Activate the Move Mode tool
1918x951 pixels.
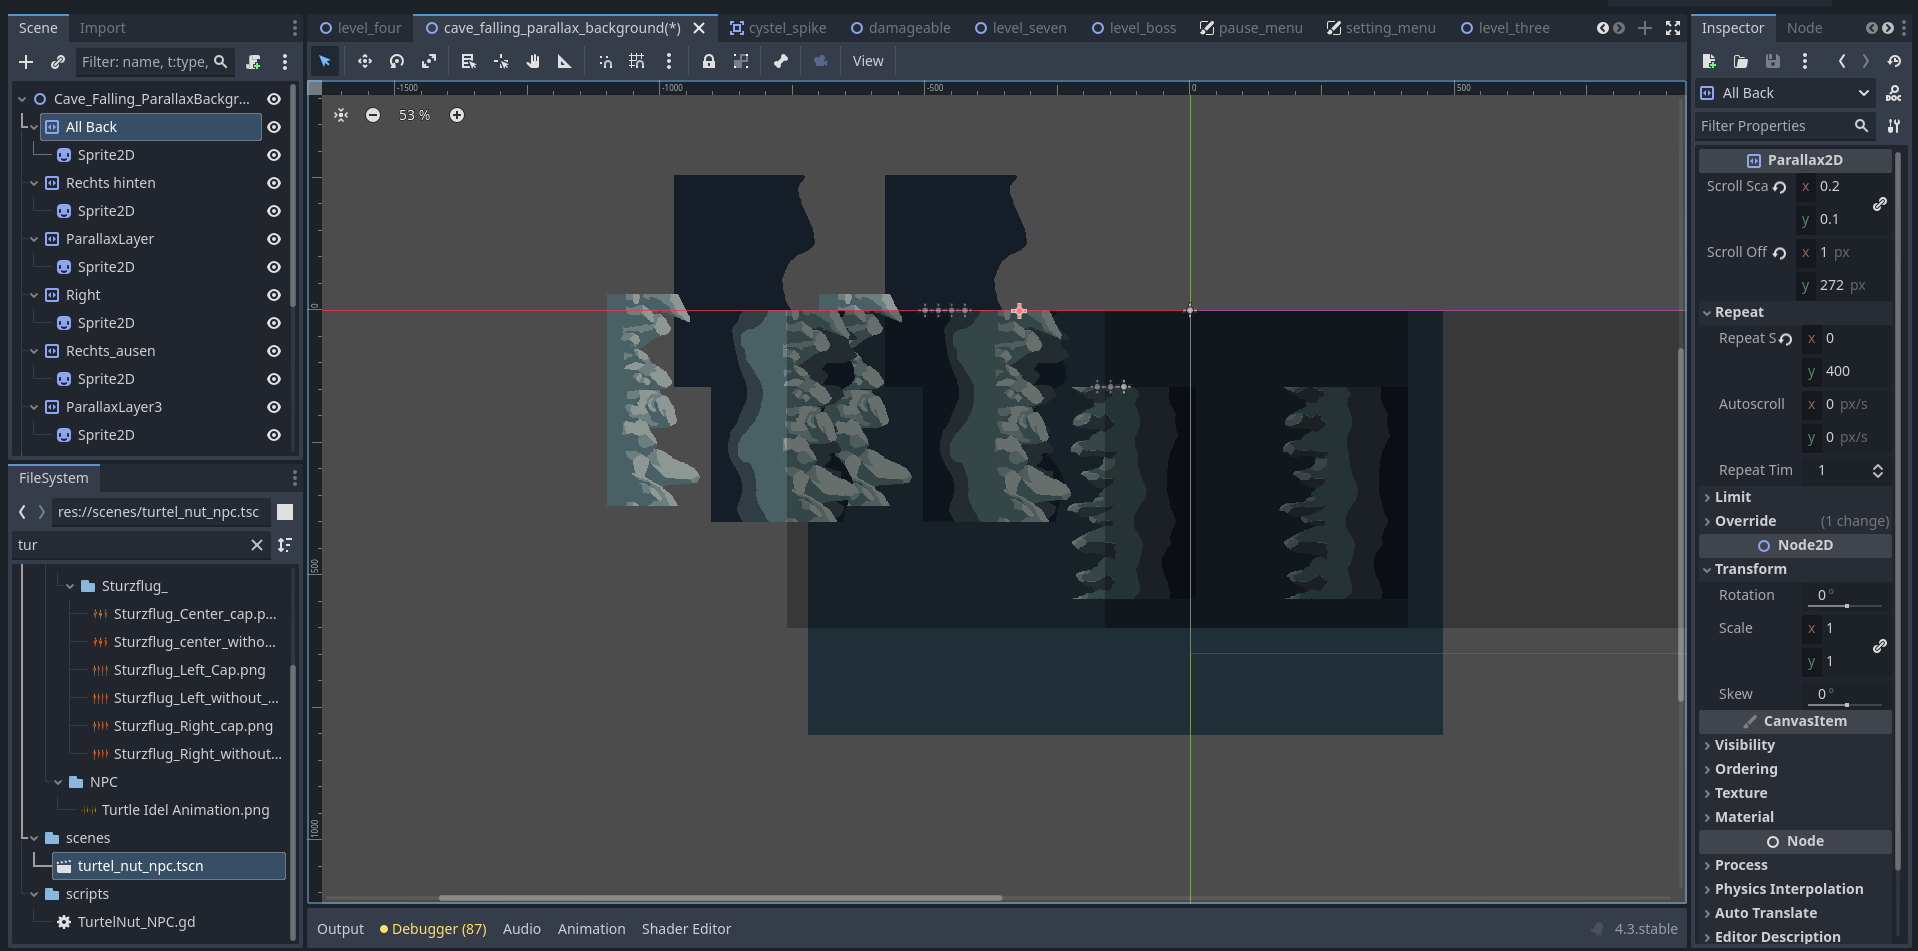[x=365, y=61]
